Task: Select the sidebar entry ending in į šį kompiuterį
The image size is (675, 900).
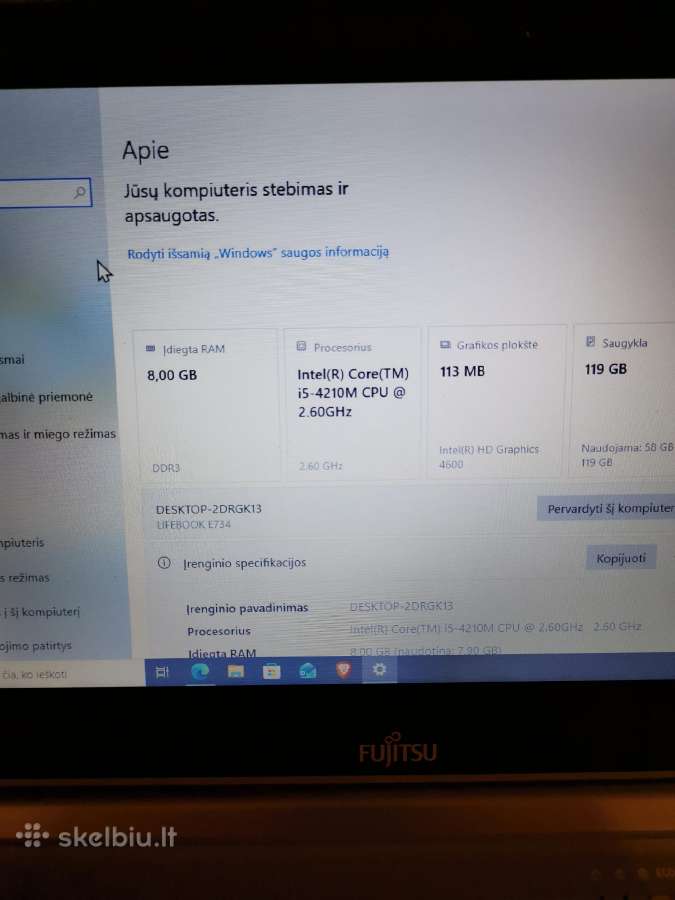Action: (40, 611)
